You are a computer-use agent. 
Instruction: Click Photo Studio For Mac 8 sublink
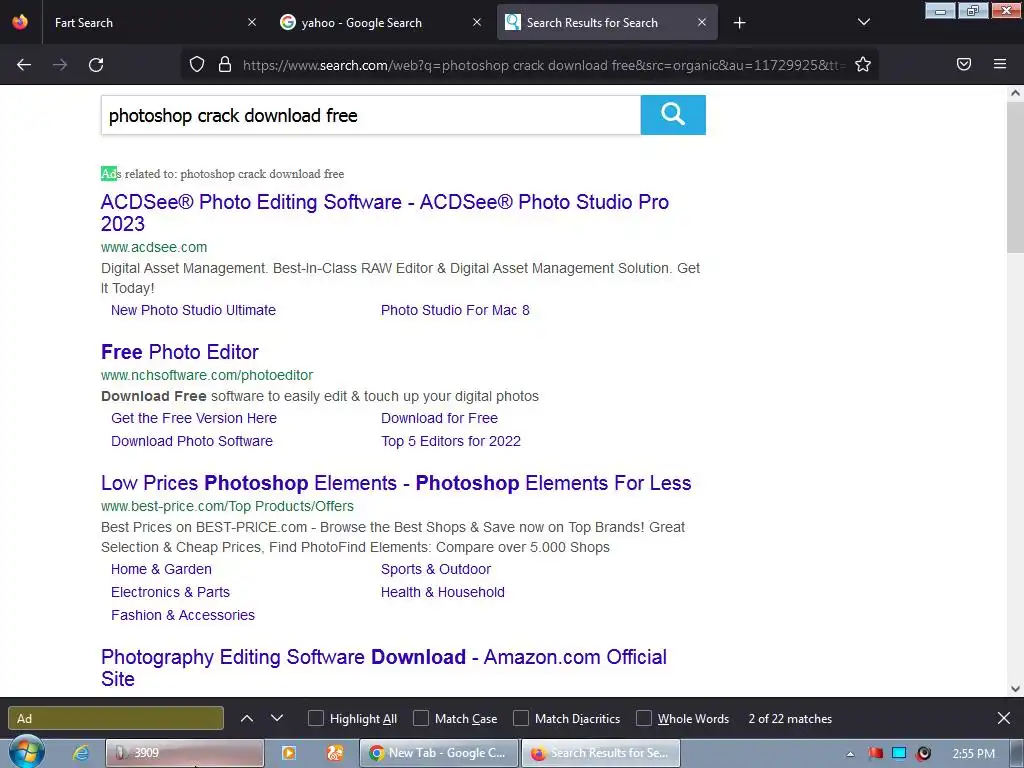click(x=455, y=310)
